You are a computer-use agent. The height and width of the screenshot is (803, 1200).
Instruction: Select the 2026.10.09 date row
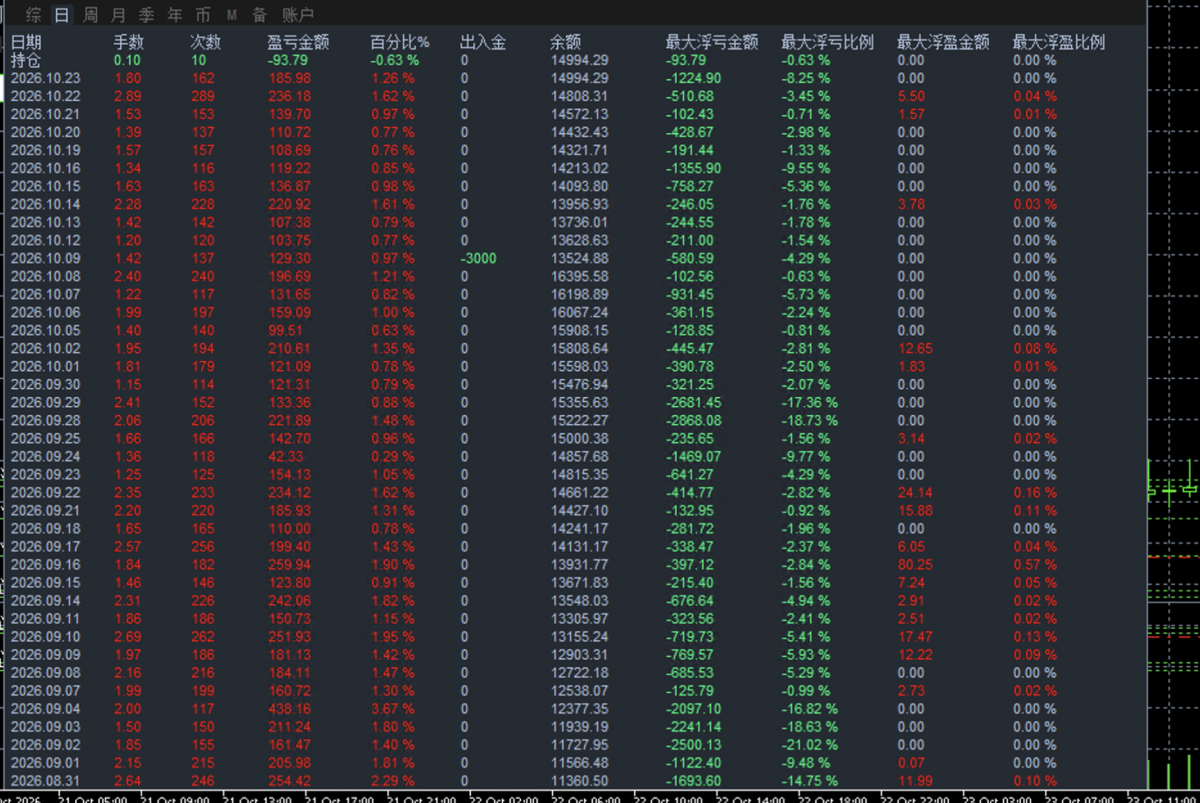point(45,258)
